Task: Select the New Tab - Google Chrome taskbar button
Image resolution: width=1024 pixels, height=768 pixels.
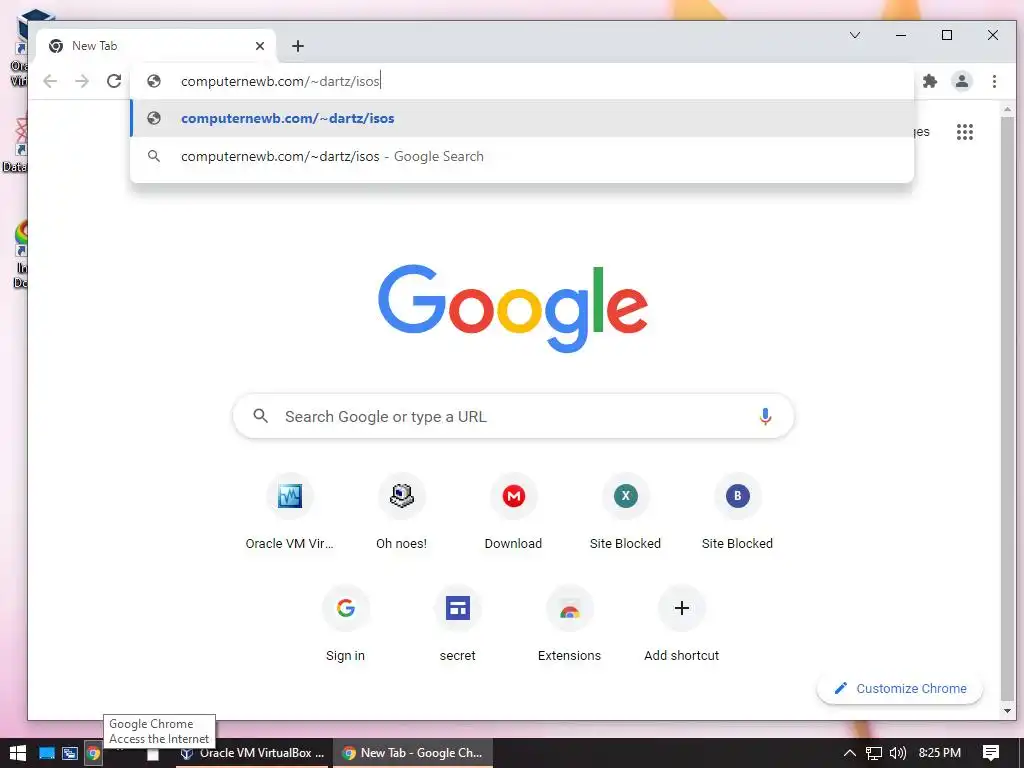Action: (413, 753)
